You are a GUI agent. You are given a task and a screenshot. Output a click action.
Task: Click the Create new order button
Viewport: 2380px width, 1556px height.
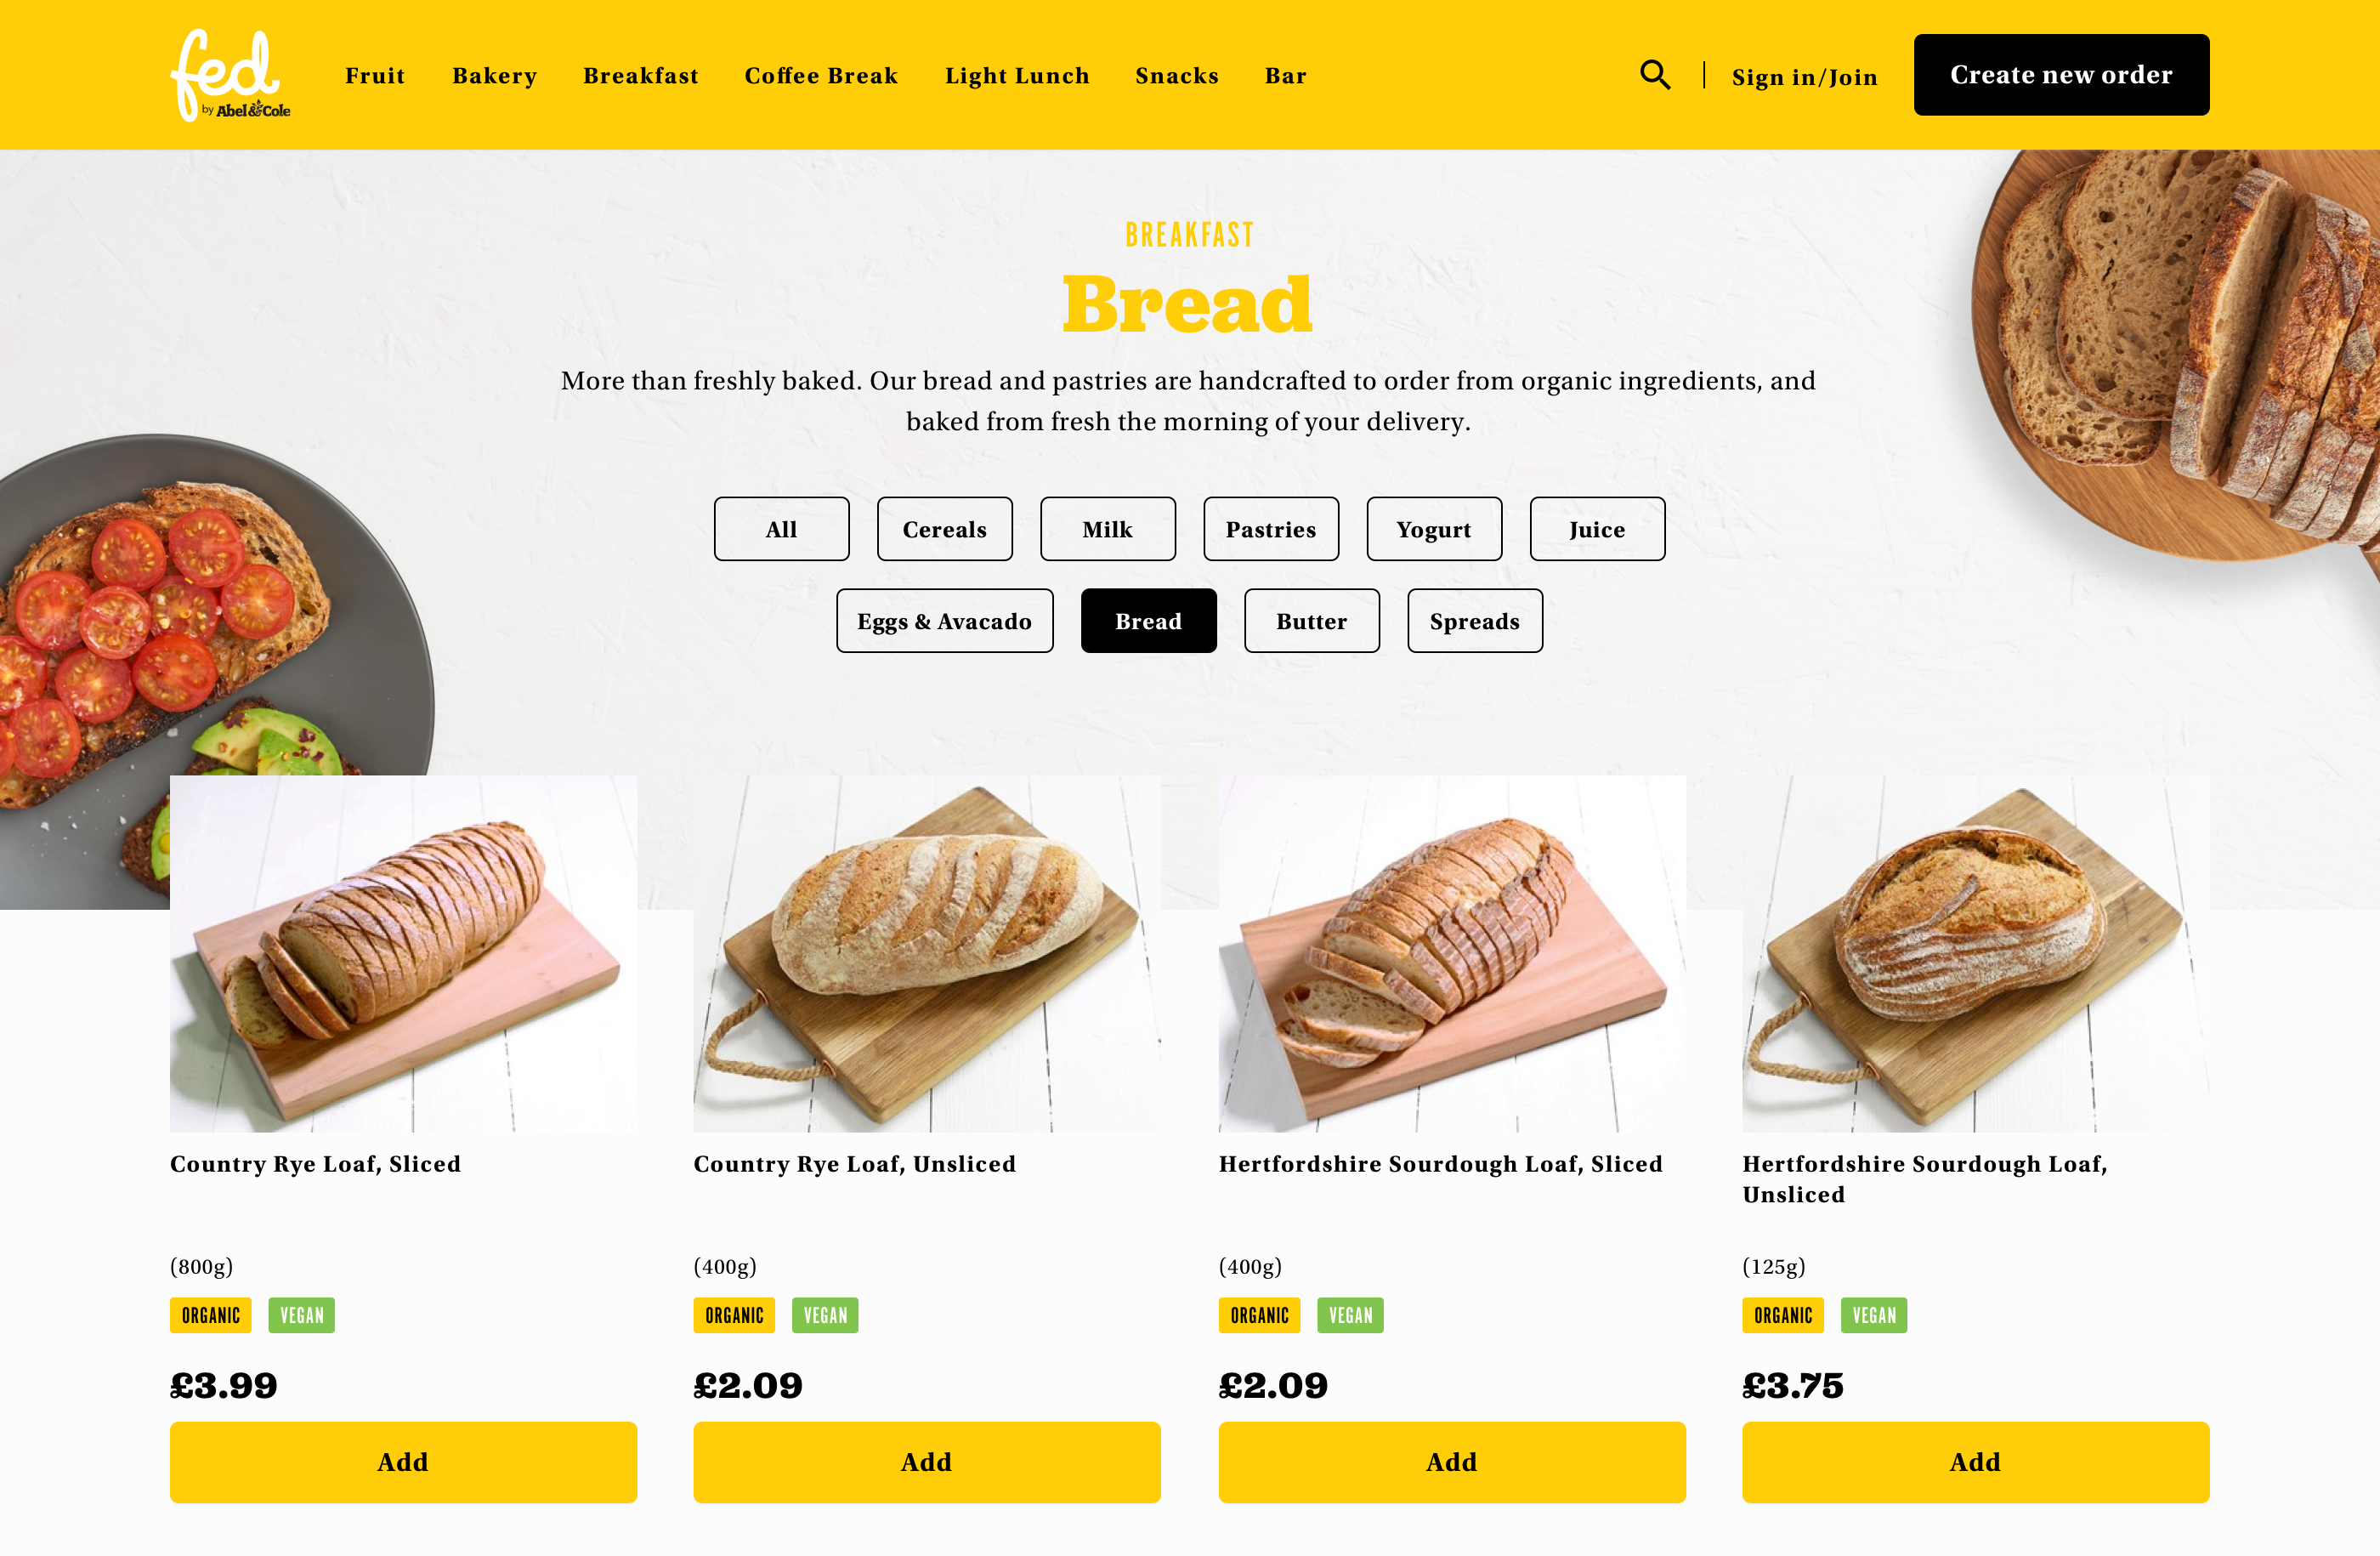coord(2061,75)
